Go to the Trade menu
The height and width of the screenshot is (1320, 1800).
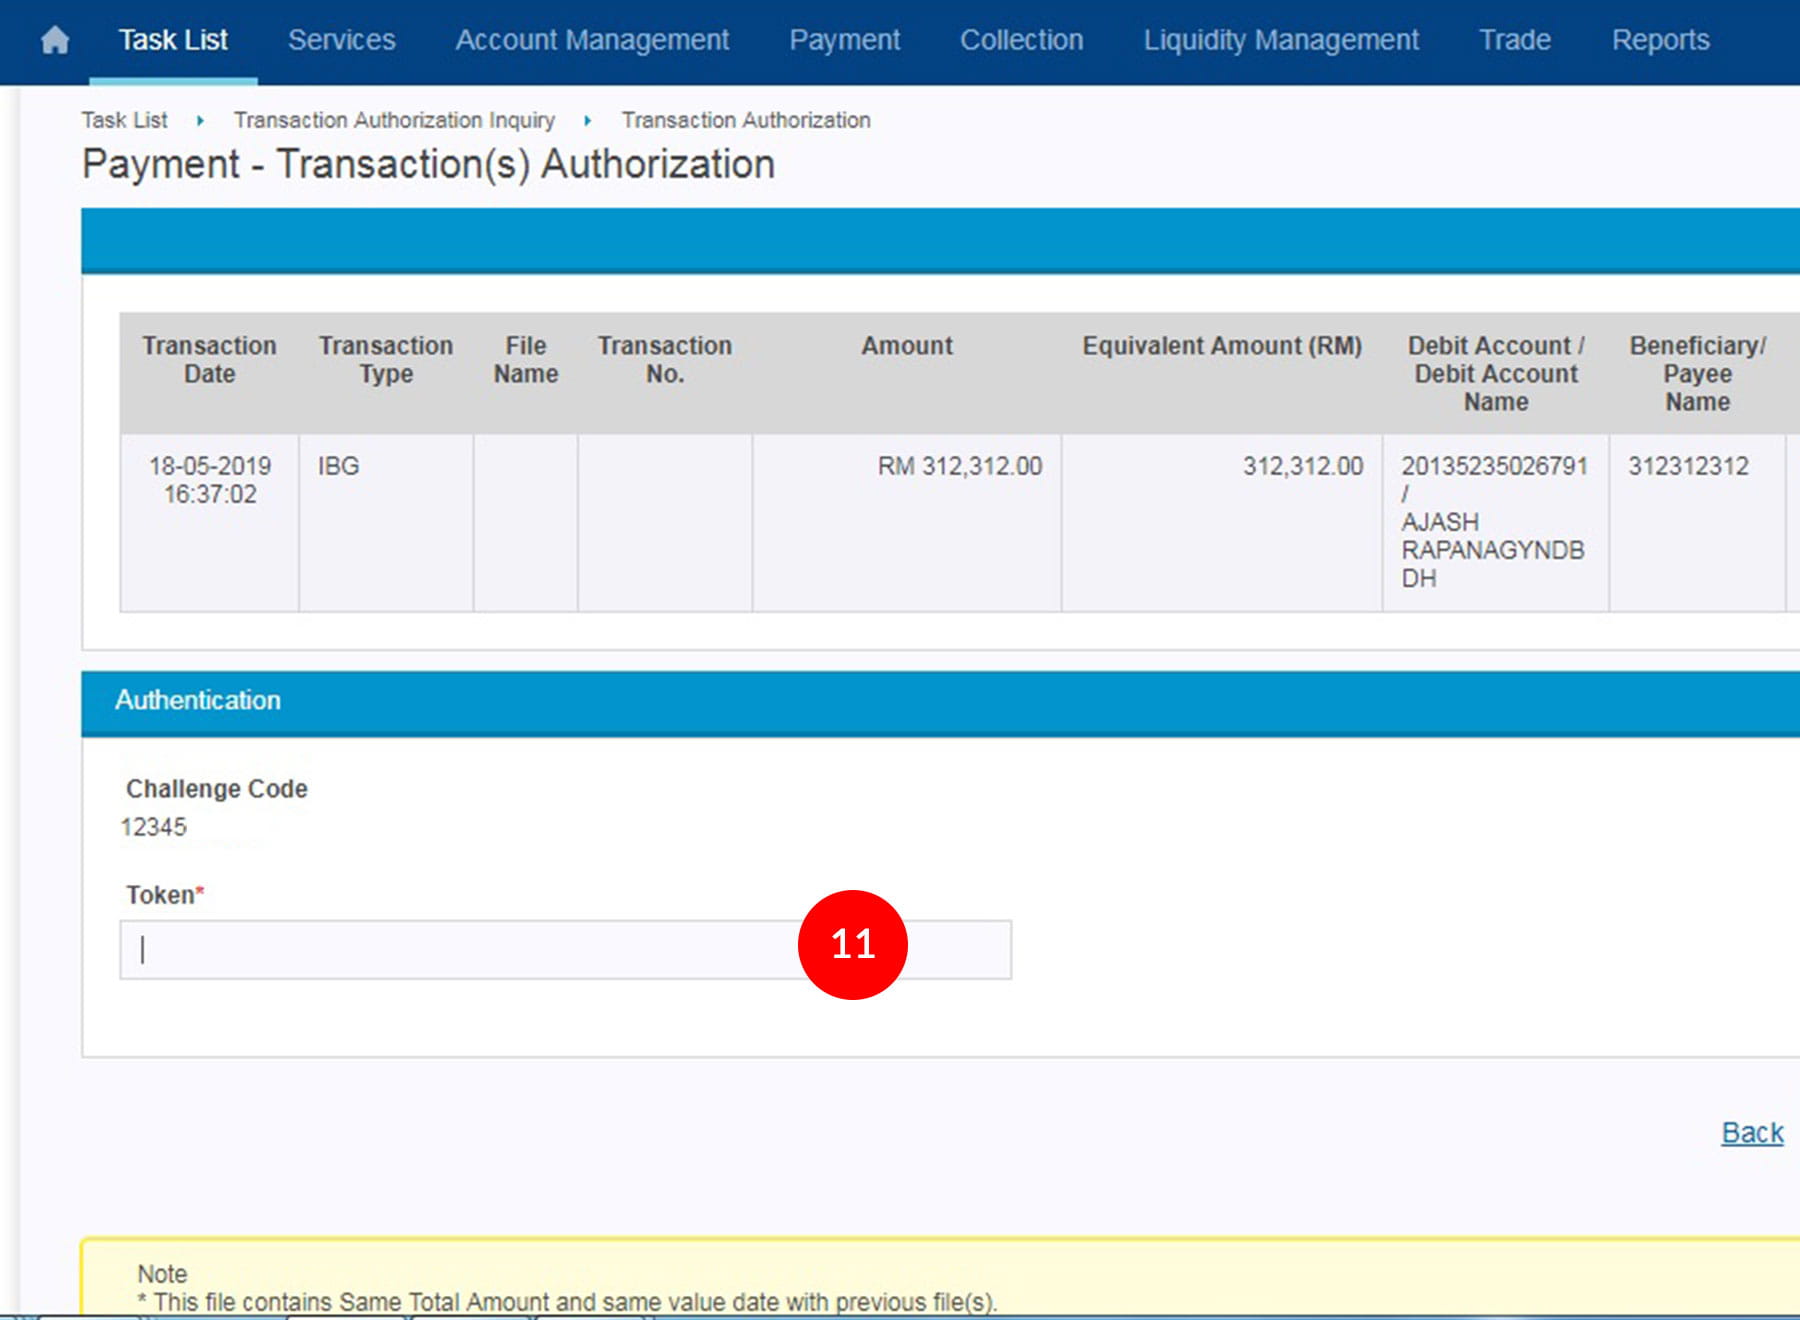coord(1514,40)
